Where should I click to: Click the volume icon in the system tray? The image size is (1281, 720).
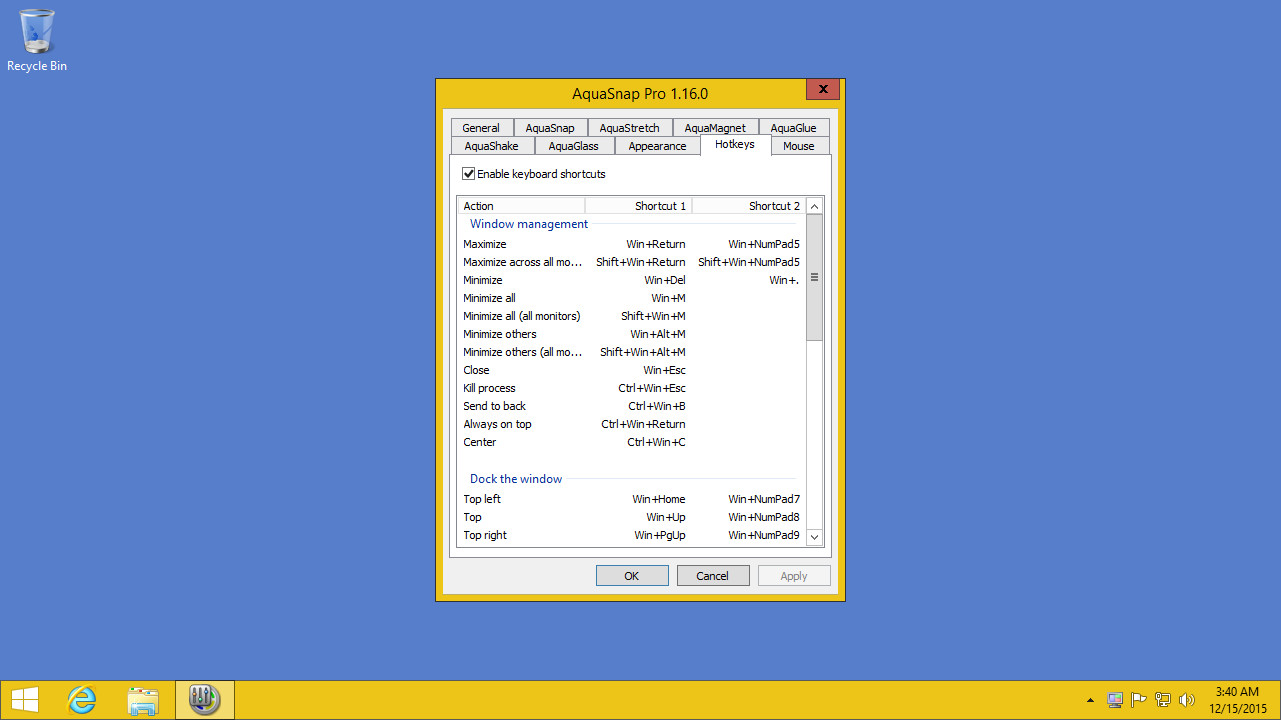[x=1188, y=699]
